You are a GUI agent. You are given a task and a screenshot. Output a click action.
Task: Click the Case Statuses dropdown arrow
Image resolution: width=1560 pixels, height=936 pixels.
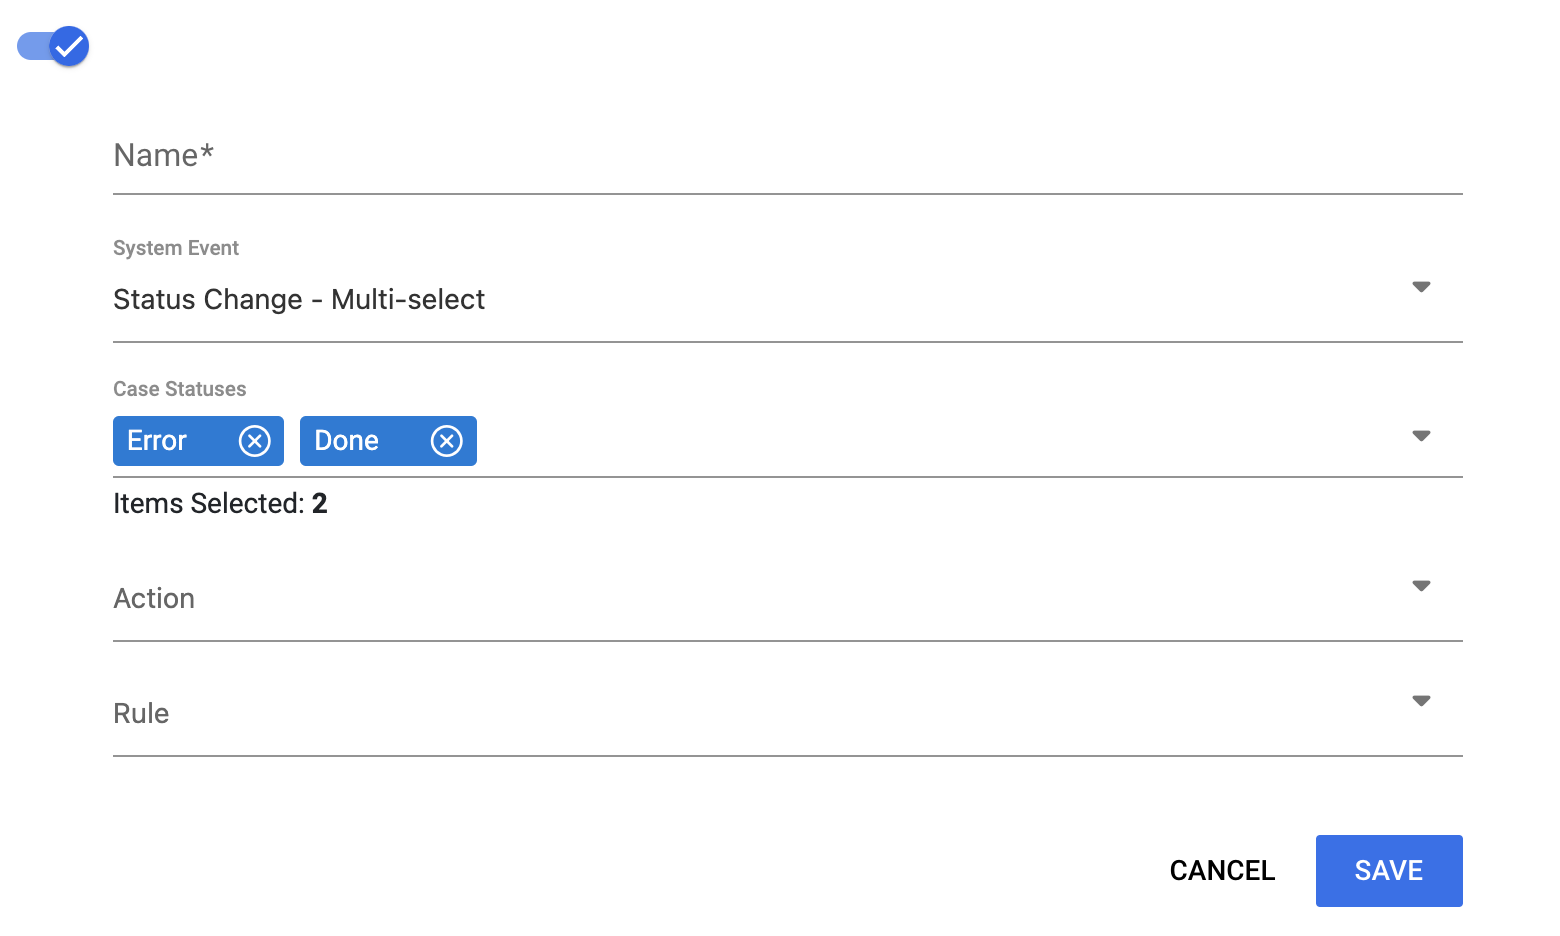[1421, 436]
